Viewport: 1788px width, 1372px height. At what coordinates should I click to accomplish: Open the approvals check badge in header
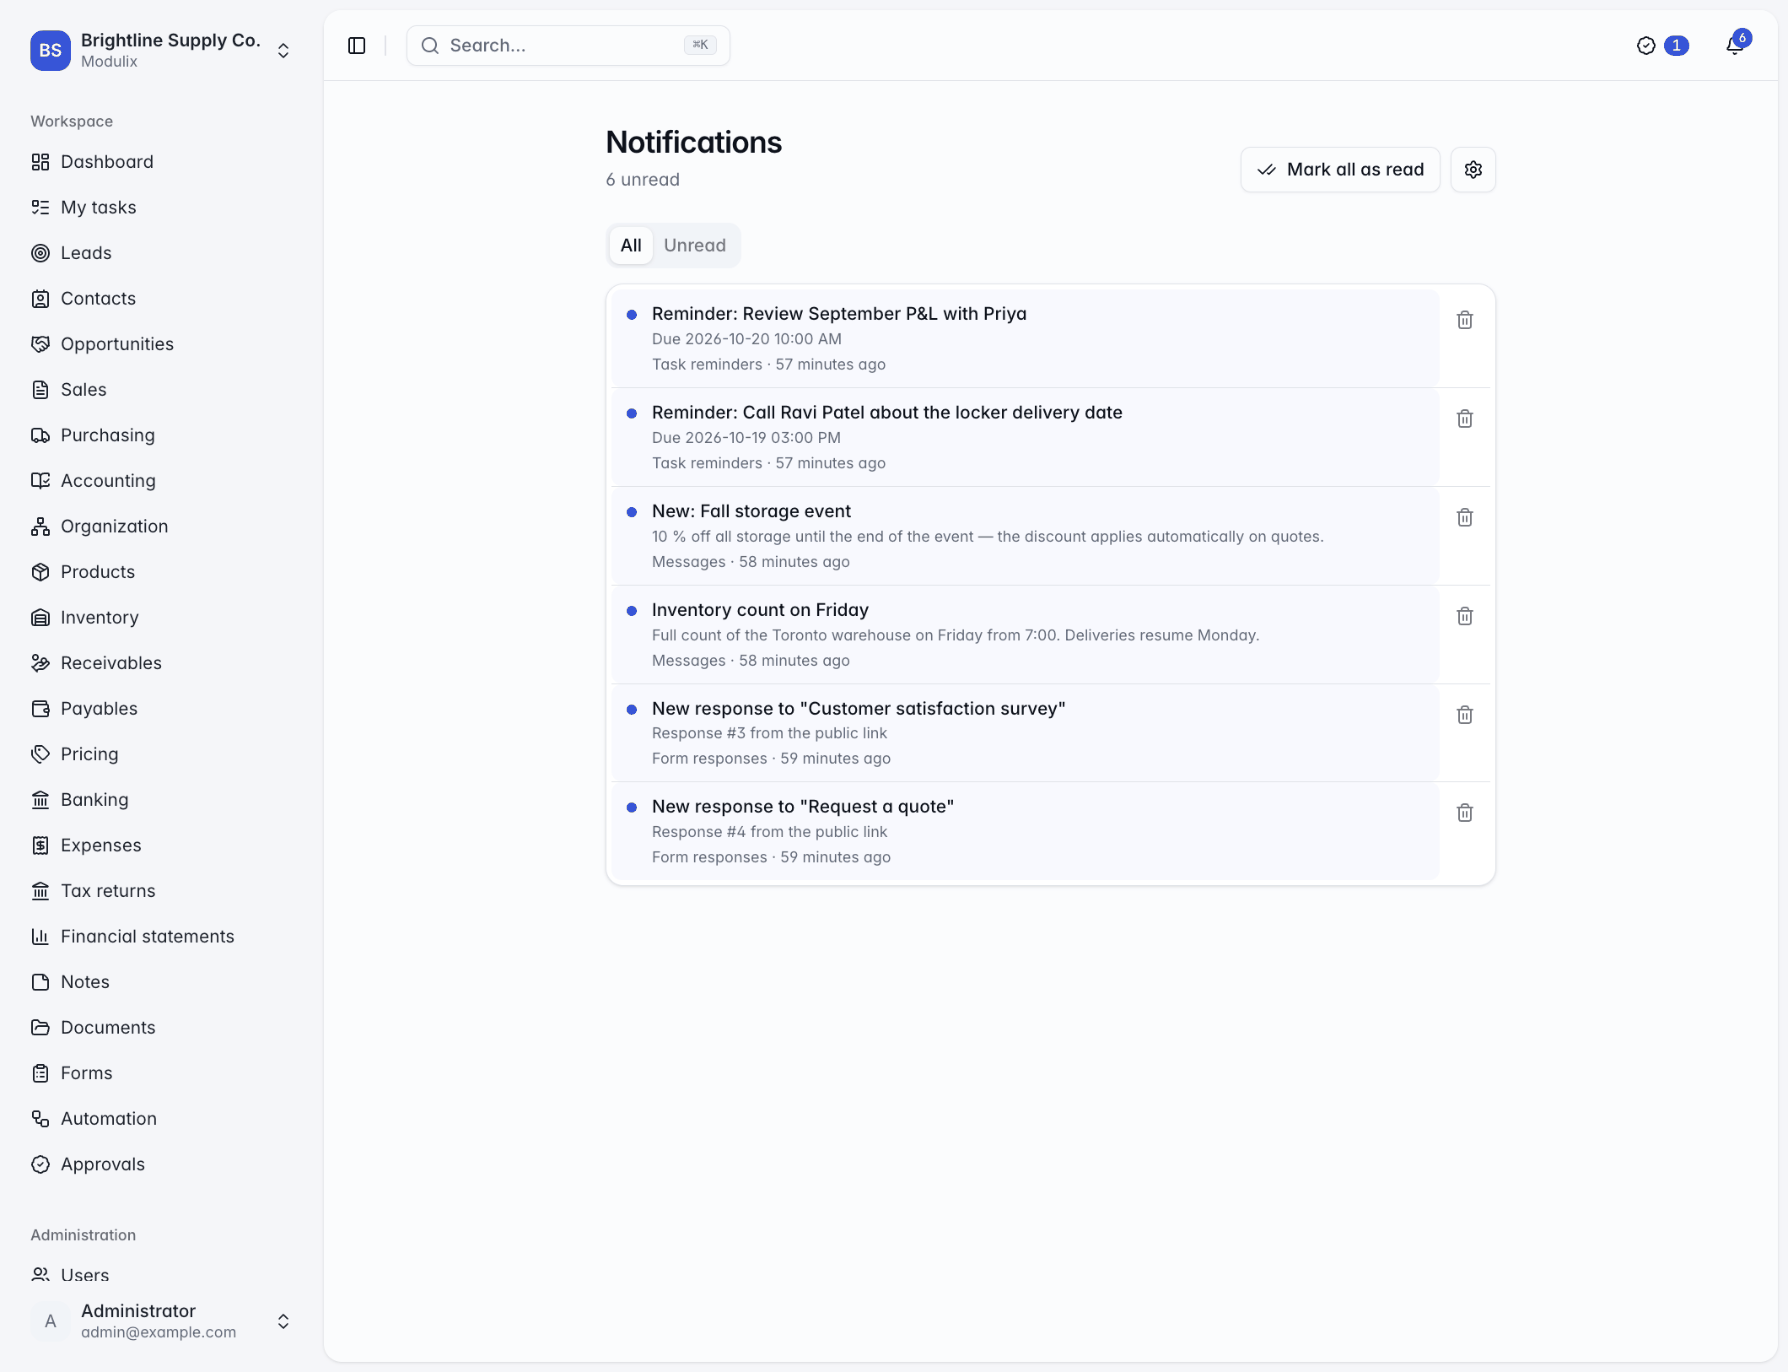point(1662,46)
